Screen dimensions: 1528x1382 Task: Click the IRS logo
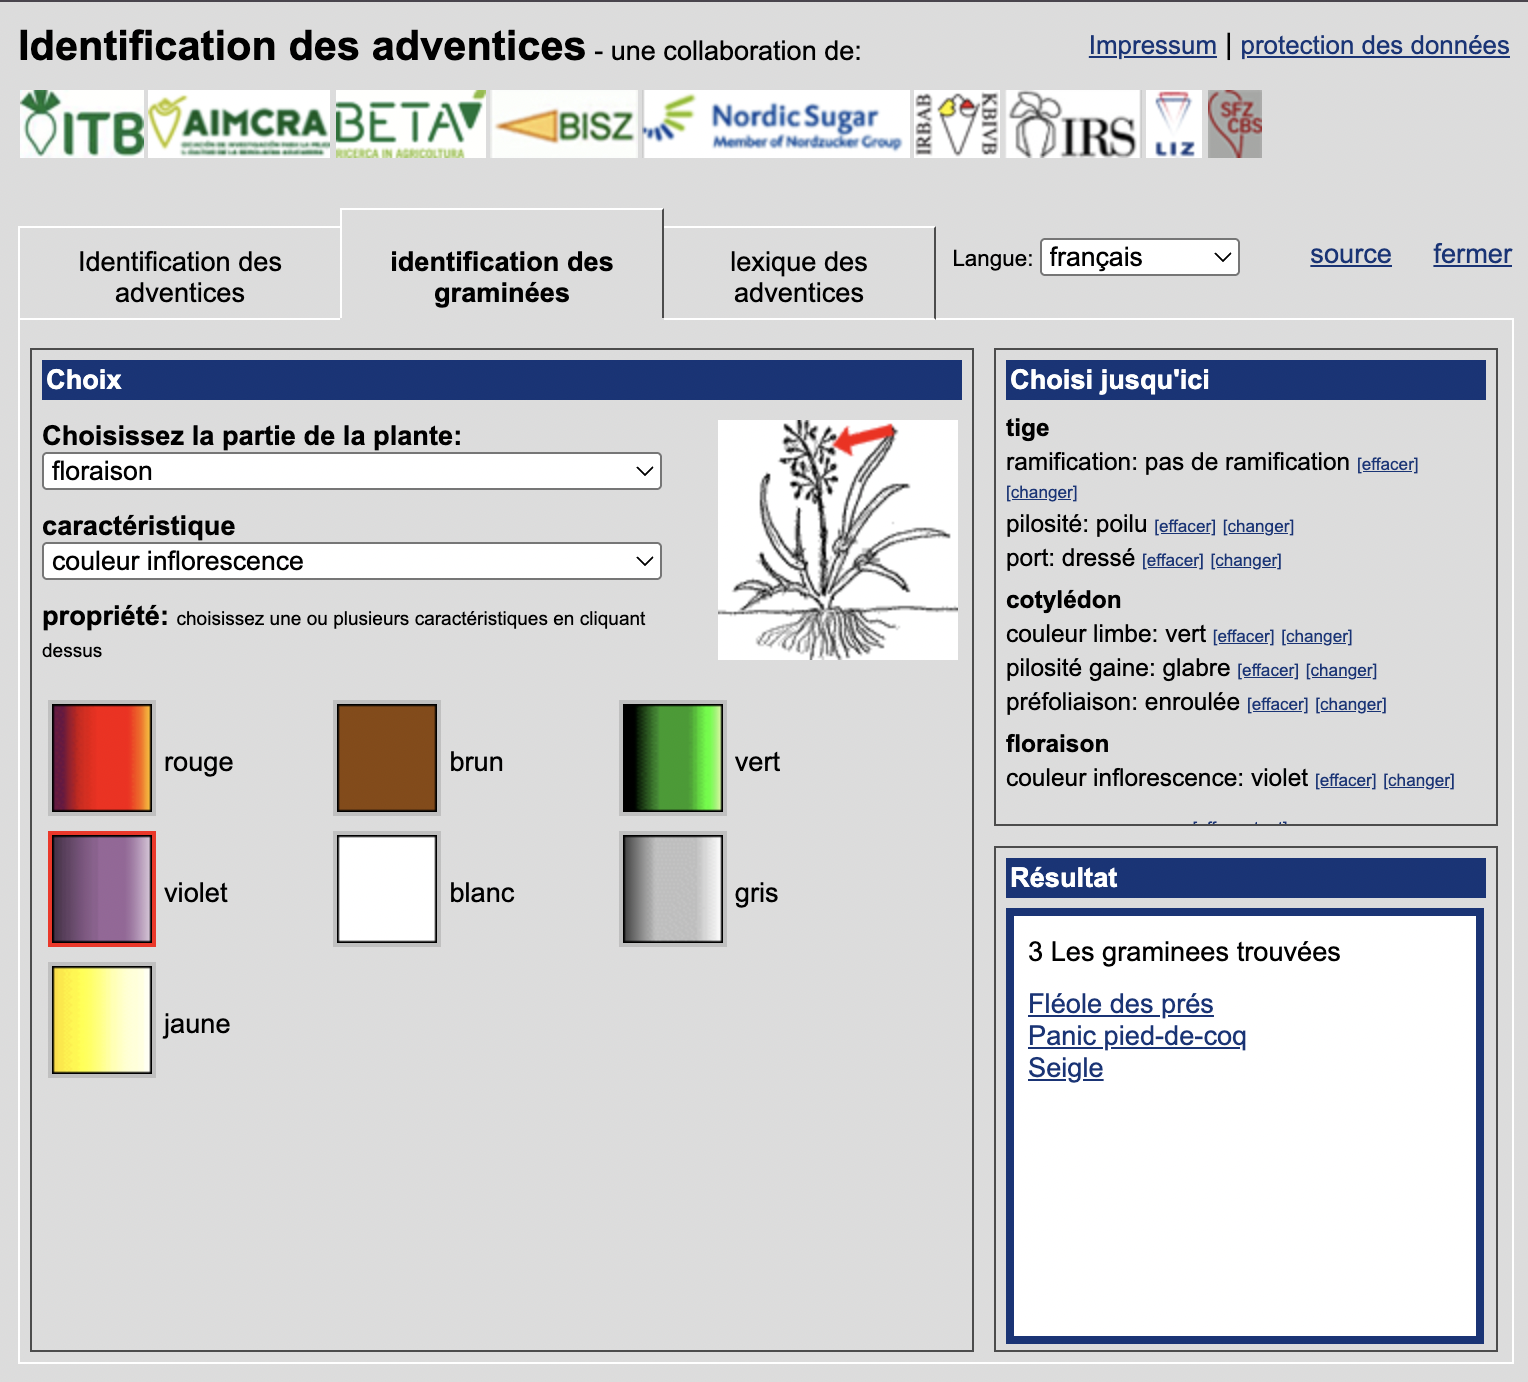[1073, 125]
